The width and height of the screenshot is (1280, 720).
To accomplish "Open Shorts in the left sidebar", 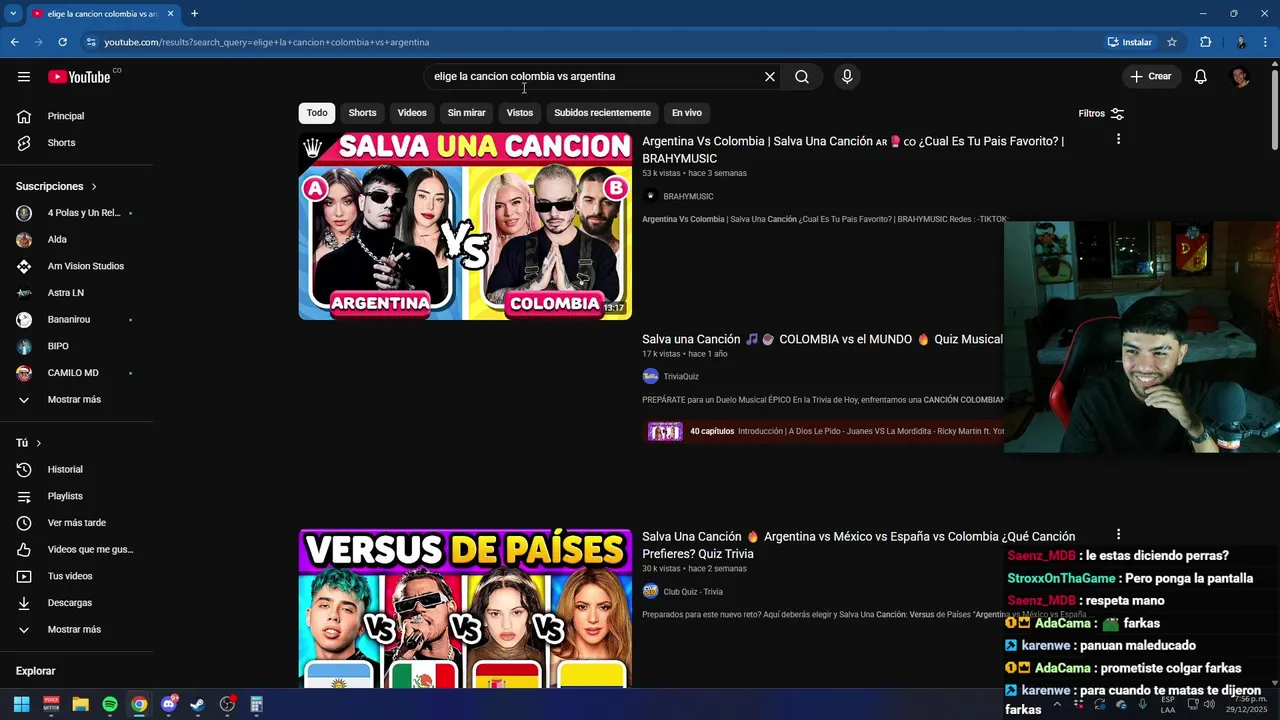I will click(76, 143).
